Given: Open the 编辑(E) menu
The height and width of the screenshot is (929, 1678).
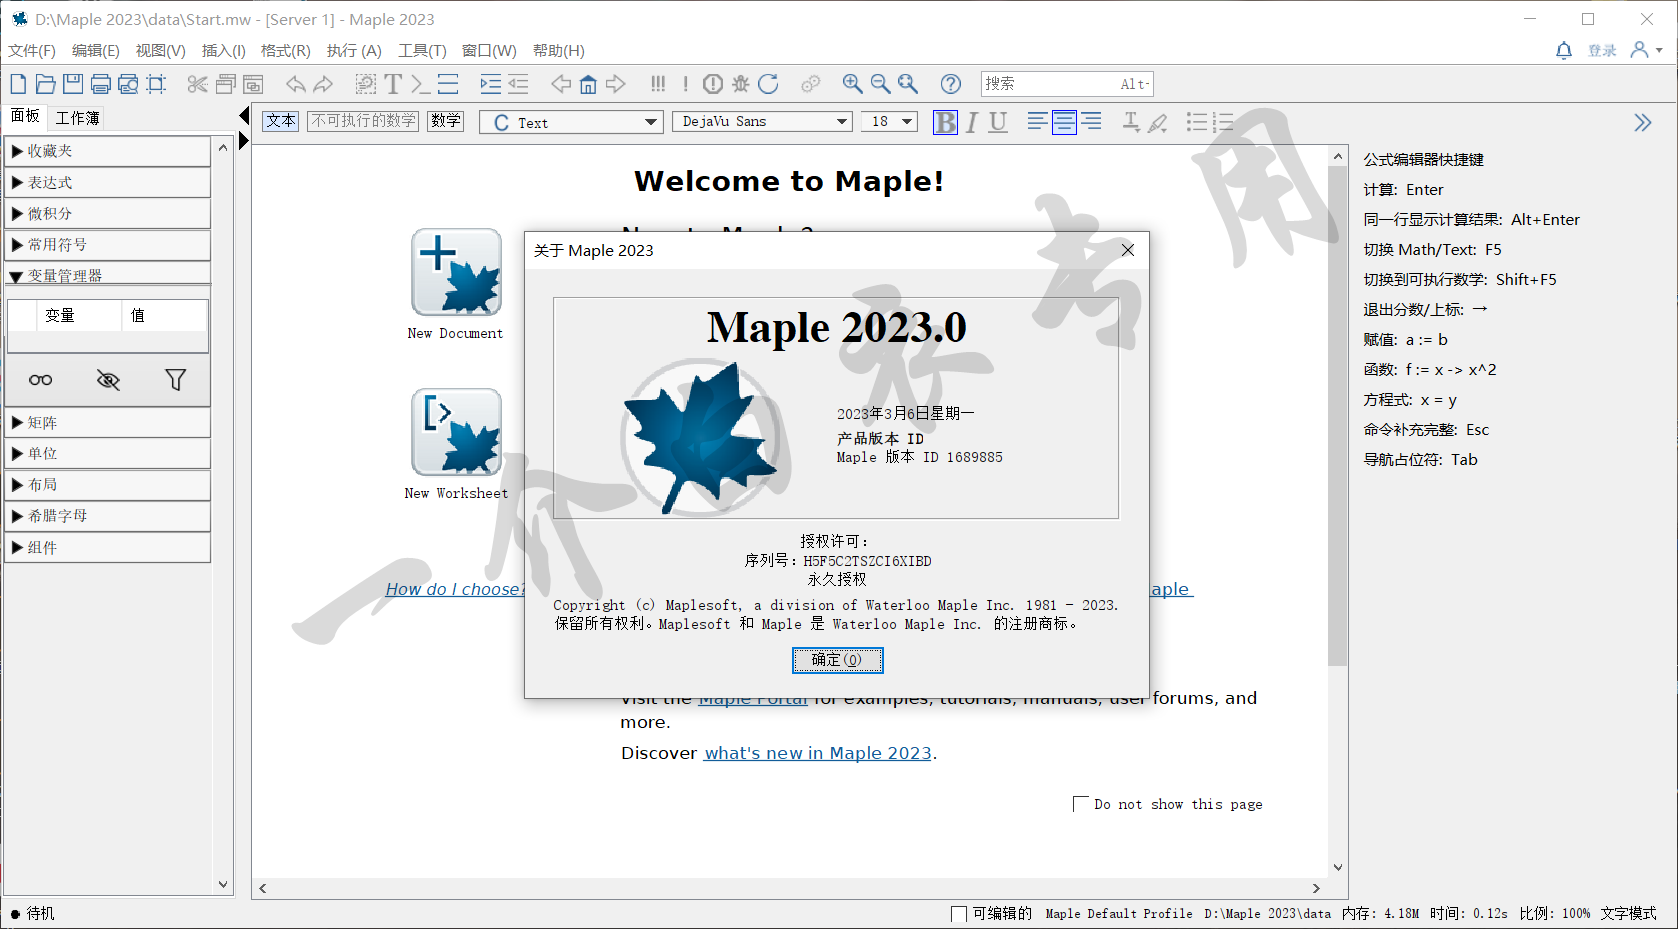Looking at the screenshot, I should pyautogui.click(x=95, y=51).
